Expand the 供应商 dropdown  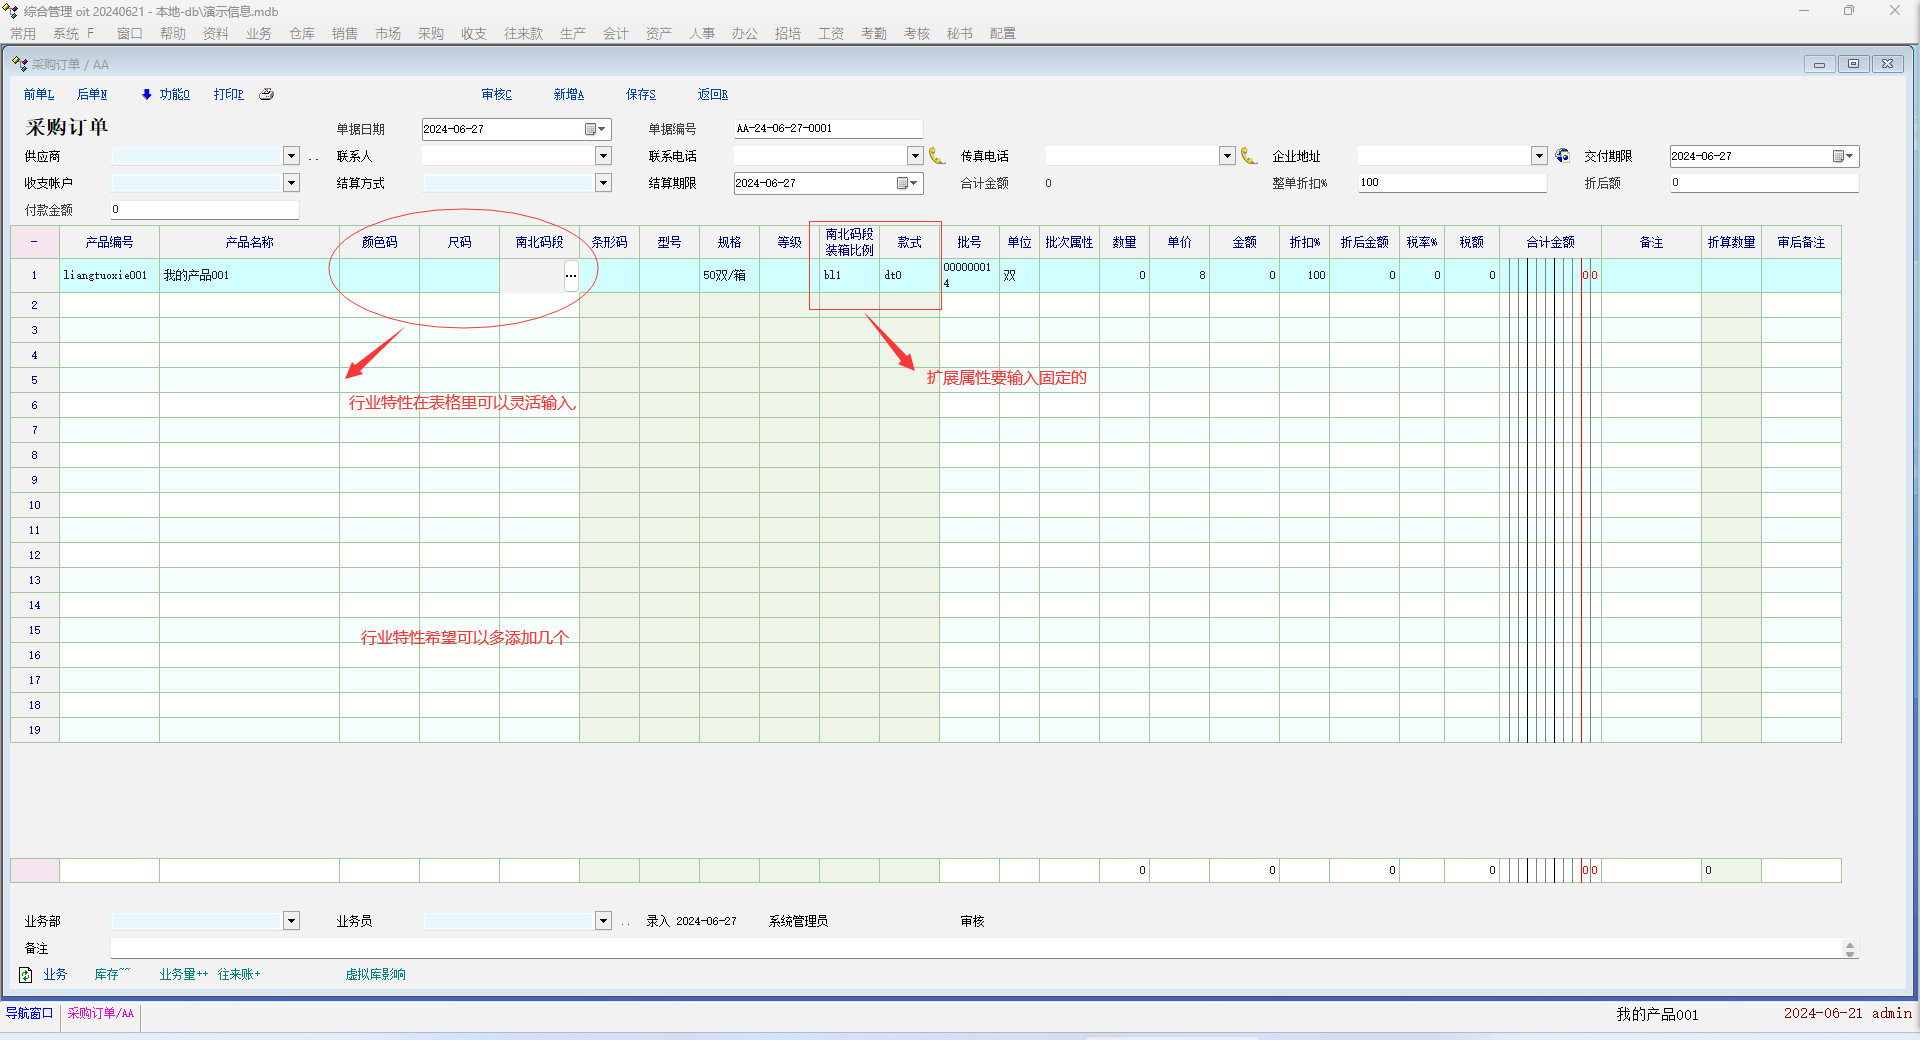tap(291, 156)
